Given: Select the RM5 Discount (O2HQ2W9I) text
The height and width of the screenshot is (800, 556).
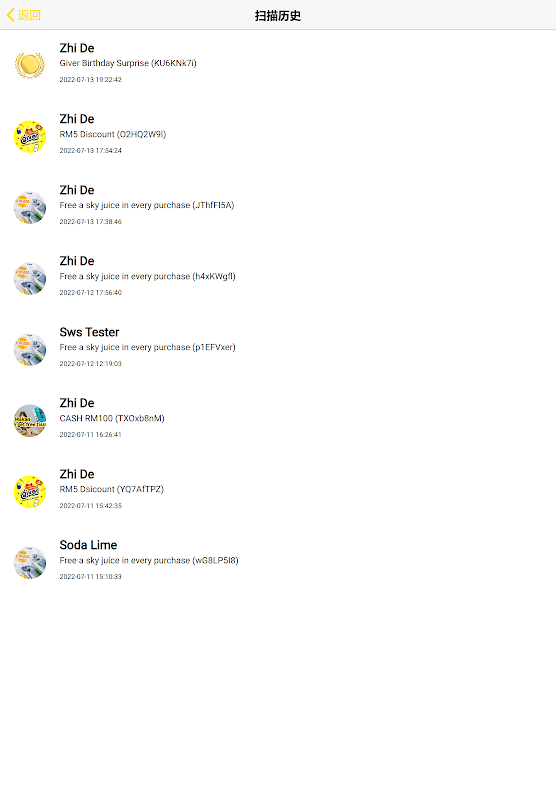Looking at the screenshot, I should [x=113, y=134].
